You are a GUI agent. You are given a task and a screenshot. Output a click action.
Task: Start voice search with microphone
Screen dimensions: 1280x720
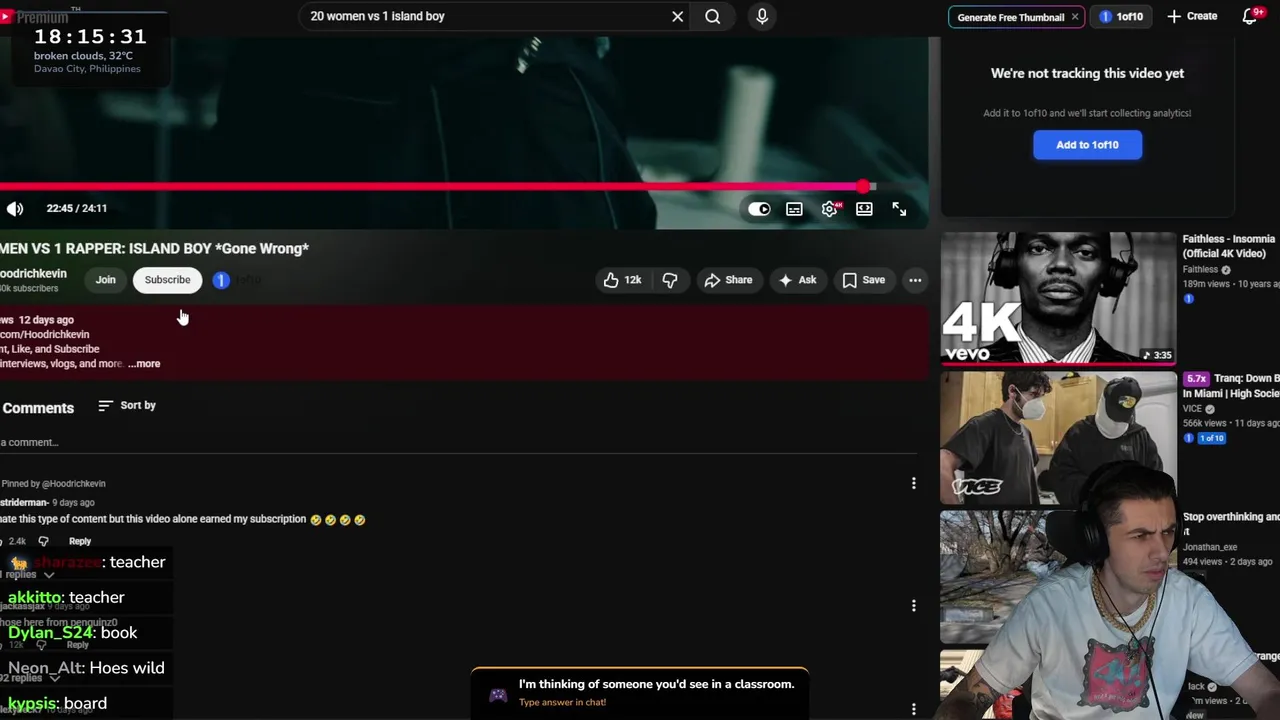(762, 16)
